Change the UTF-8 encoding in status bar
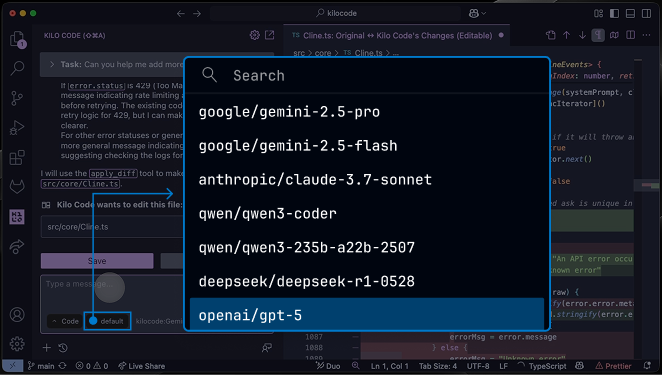This screenshot has height=376, width=662. 478,366
